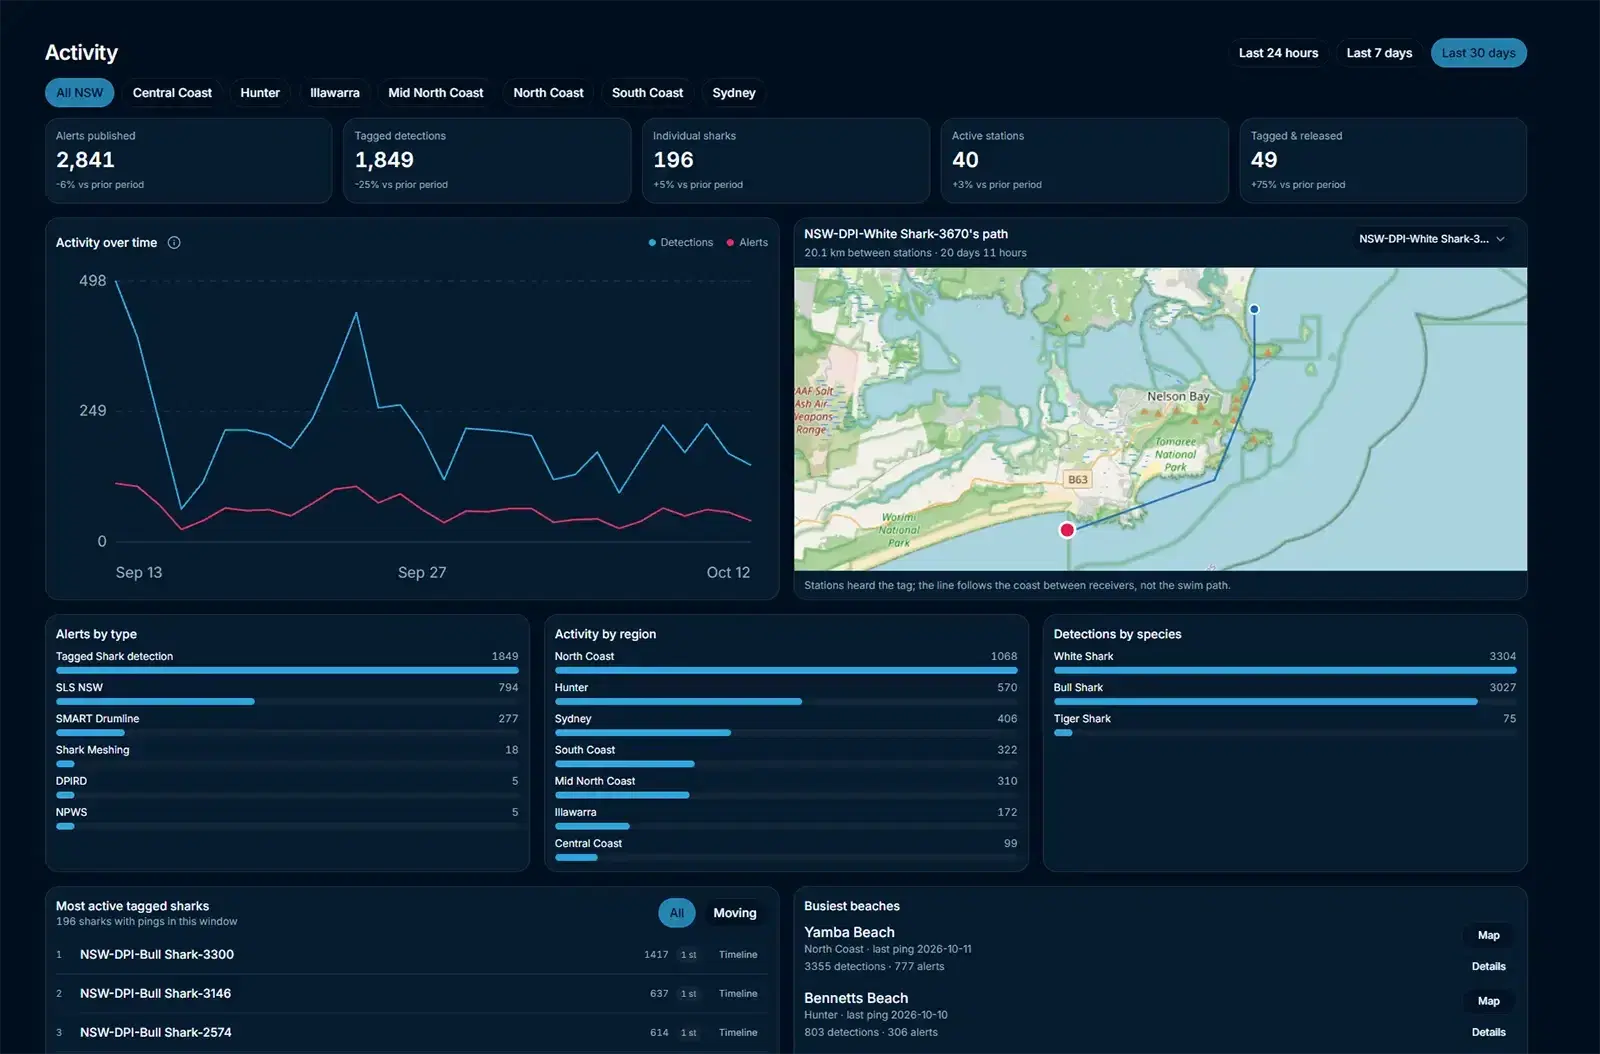Image resolution: width=1600 pixels, height=1054 pixels.
Task: Click the DPIRD alert type label
Action: (71, 781)
